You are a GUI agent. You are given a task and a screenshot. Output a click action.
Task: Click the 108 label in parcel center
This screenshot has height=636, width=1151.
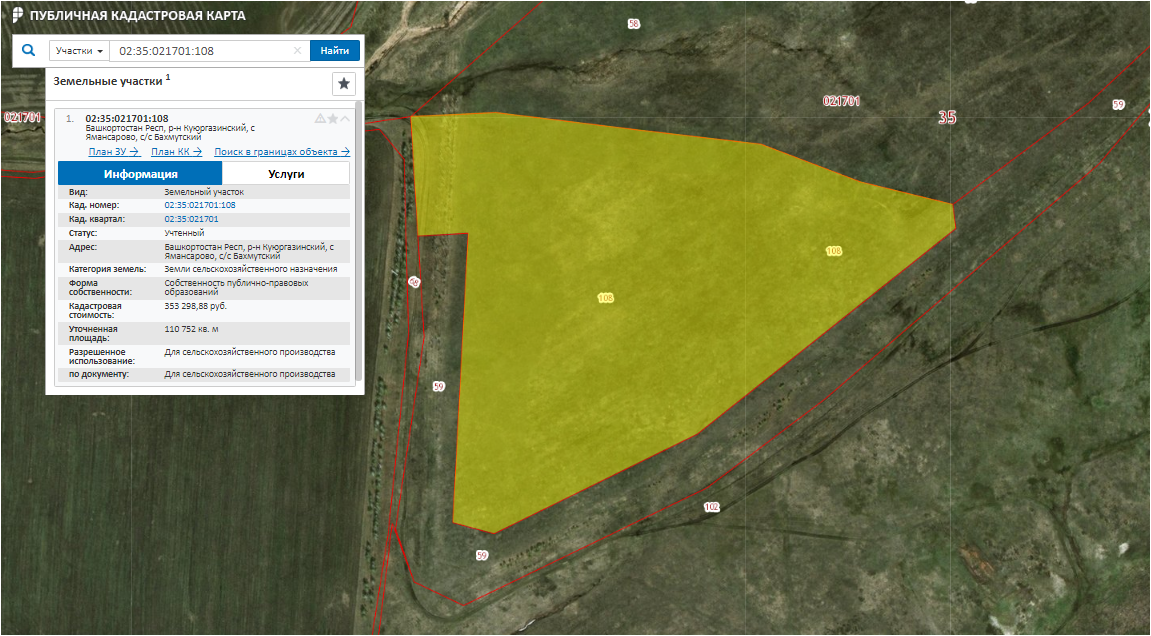click(605, 298)
